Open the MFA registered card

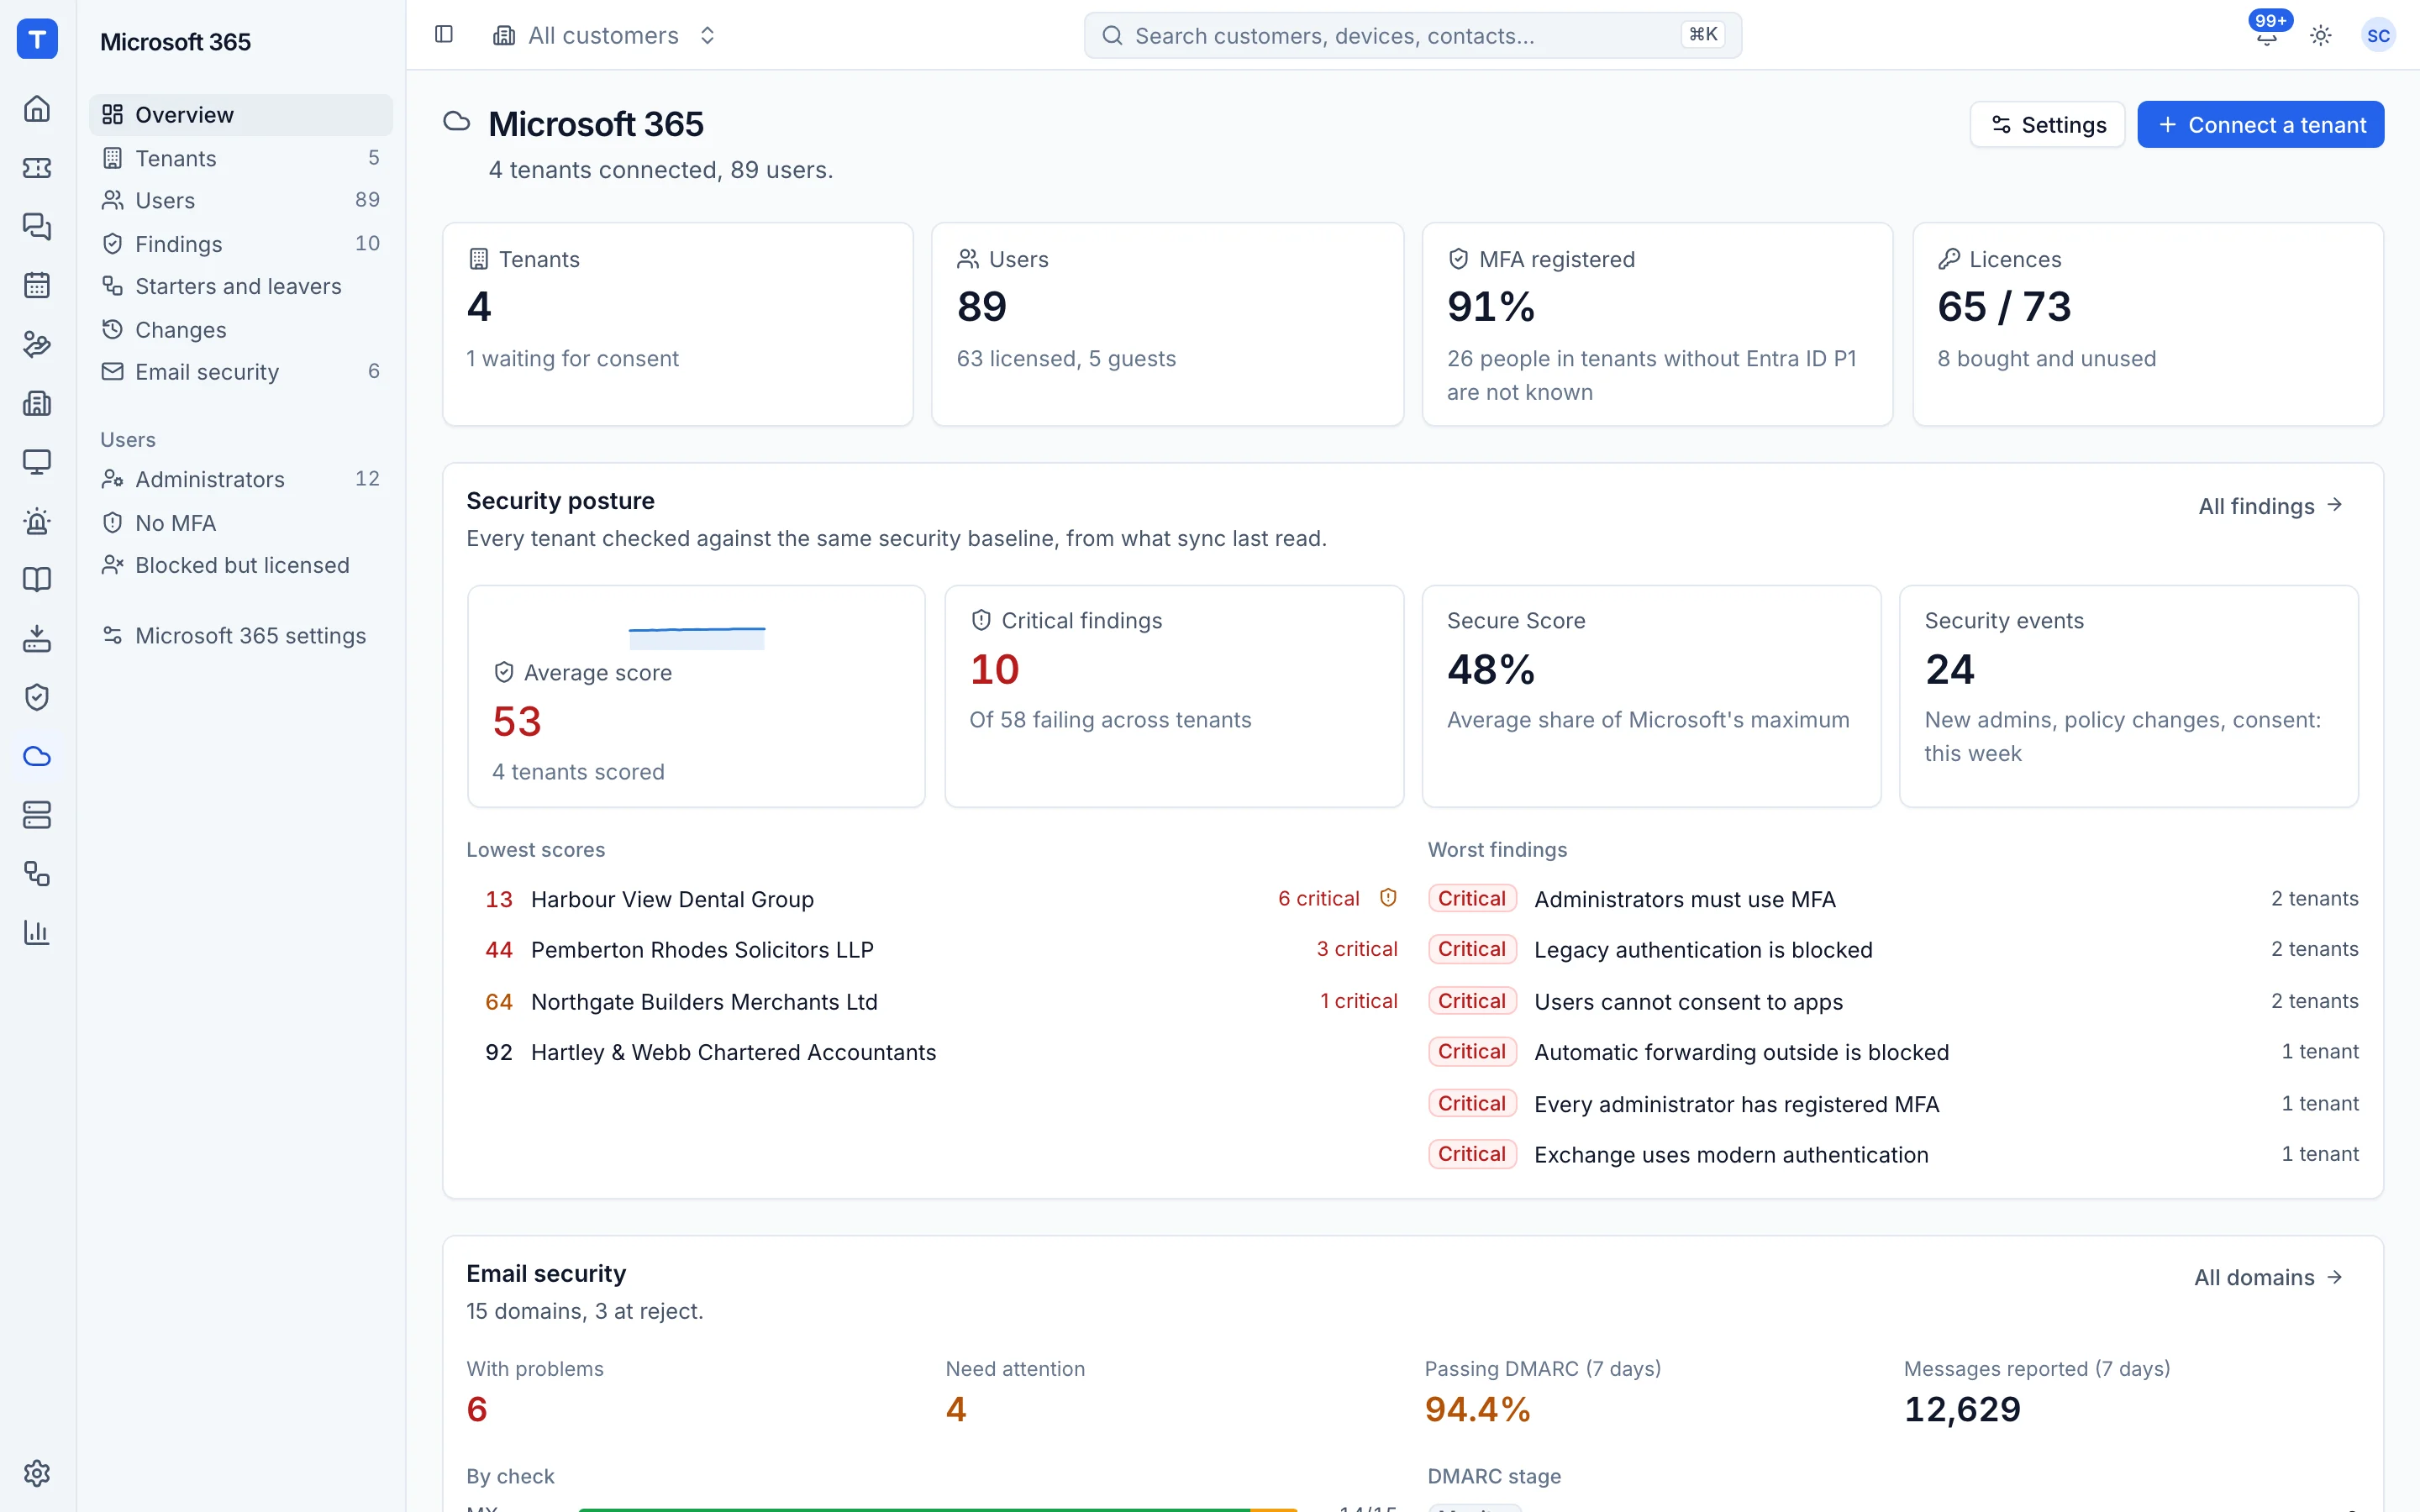pos(1657,324)
